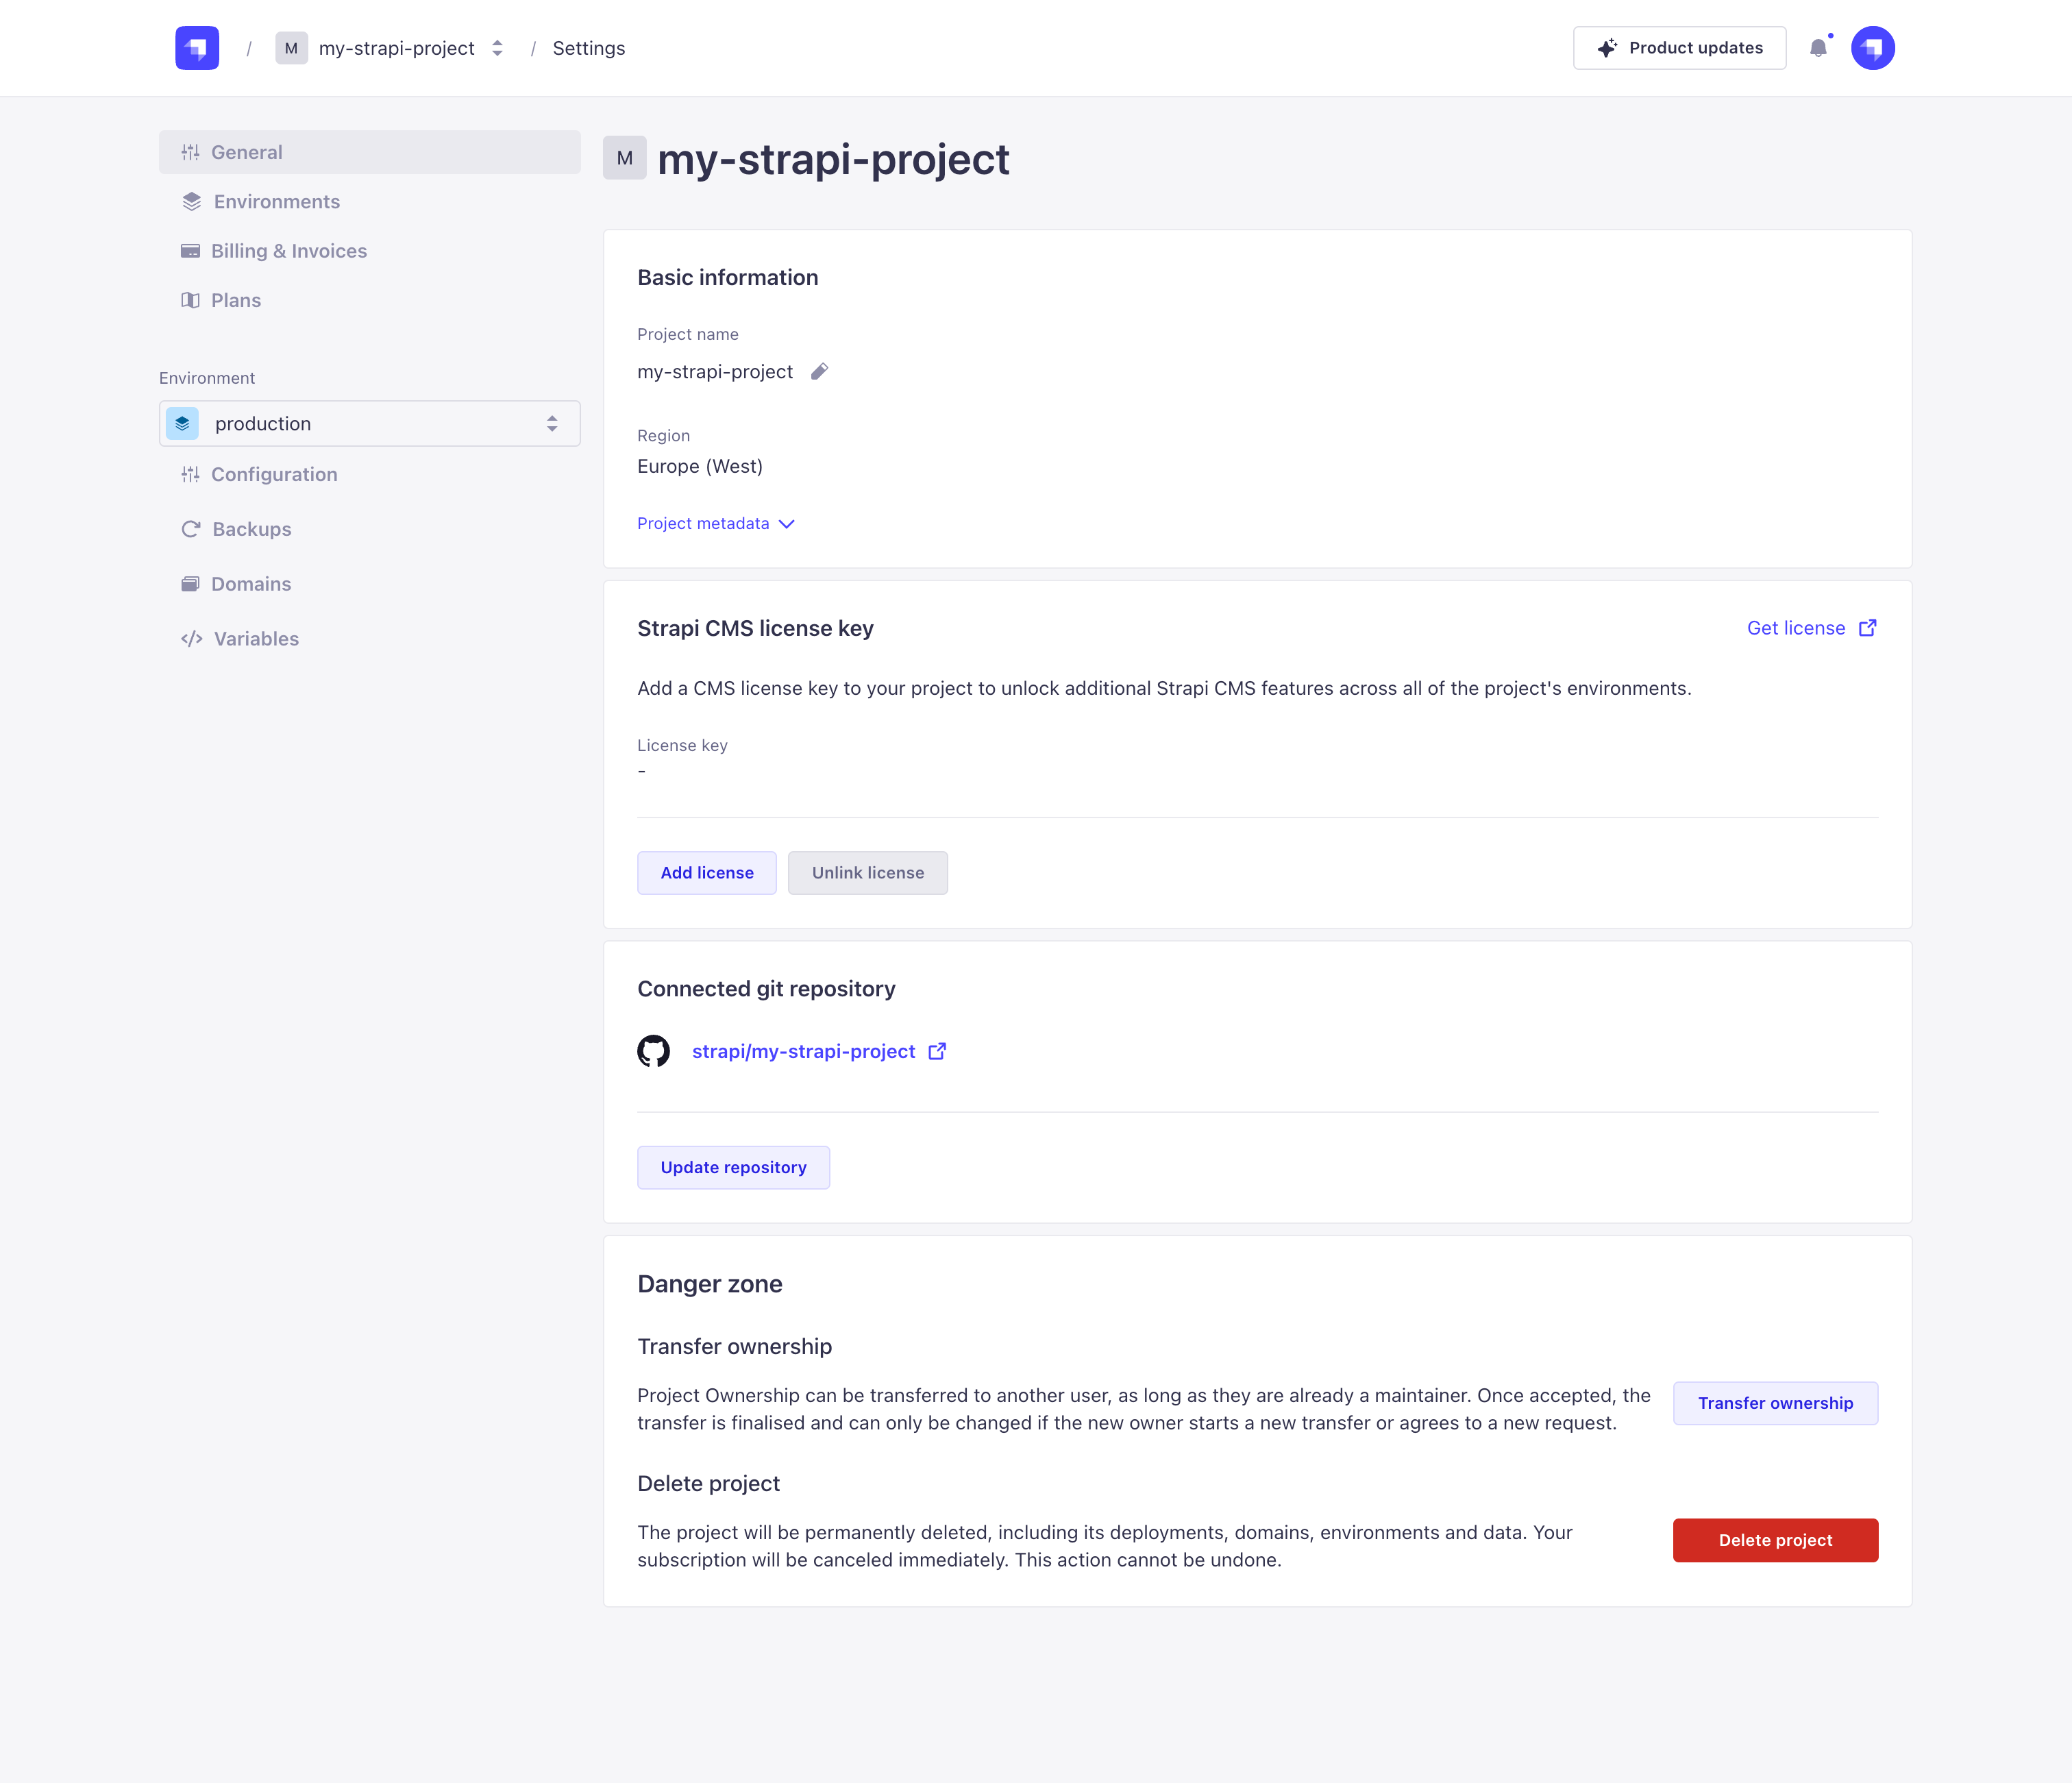The image size is (2072, 1783).
Task: Click the Connected git repository heading
Action: (x=766, y=989)
